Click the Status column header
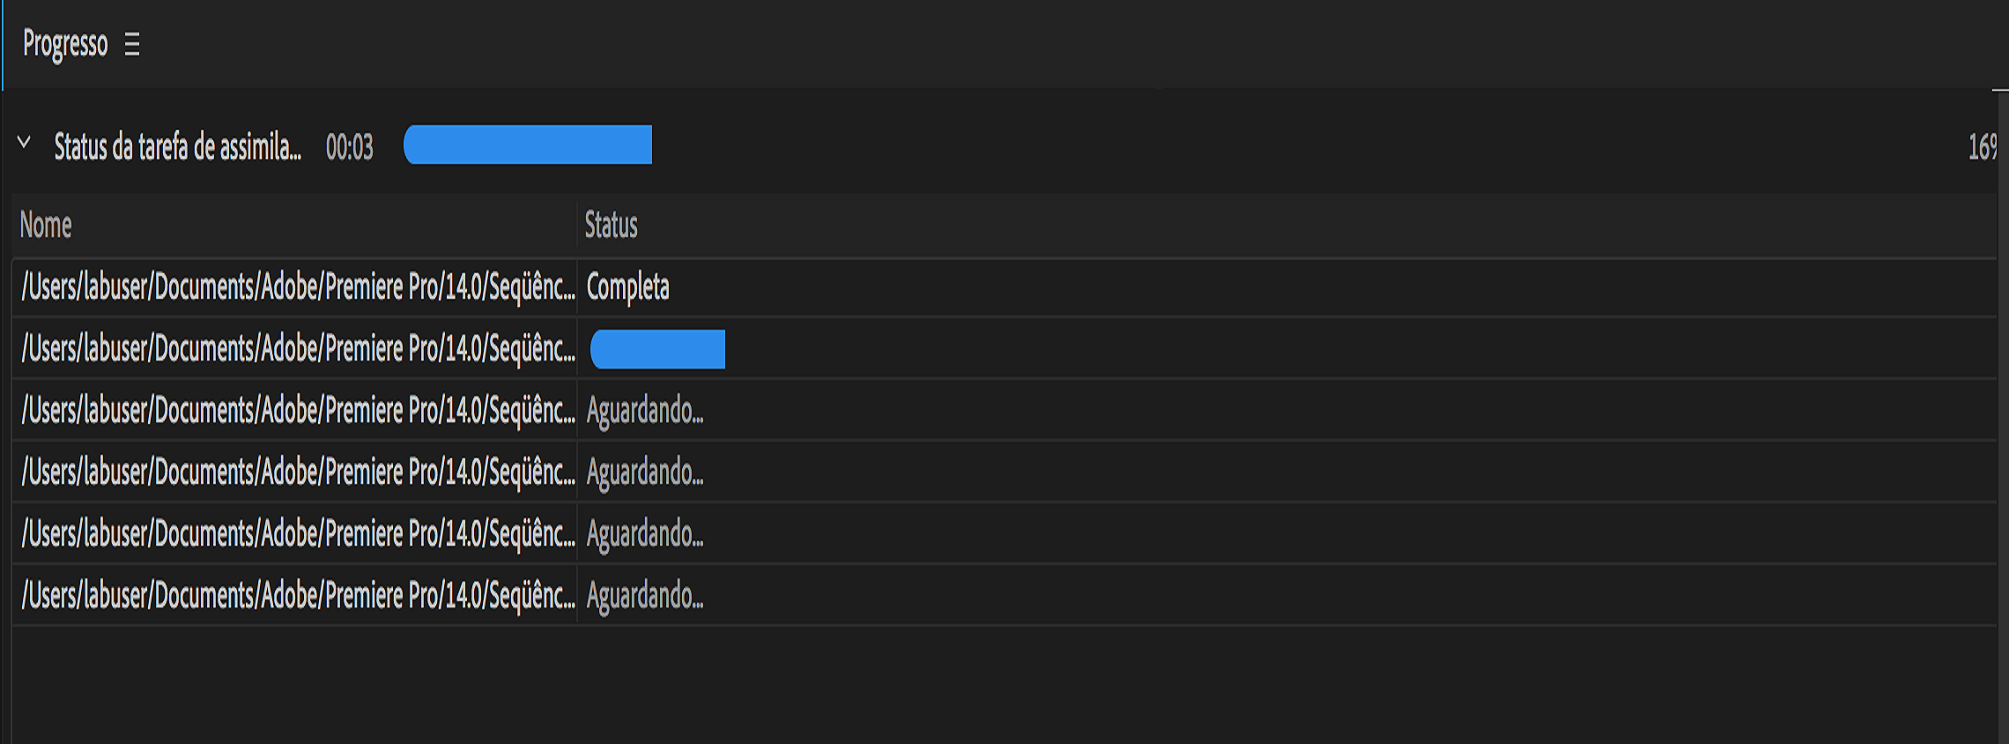Screen dimensions: 2009x744 611,226
